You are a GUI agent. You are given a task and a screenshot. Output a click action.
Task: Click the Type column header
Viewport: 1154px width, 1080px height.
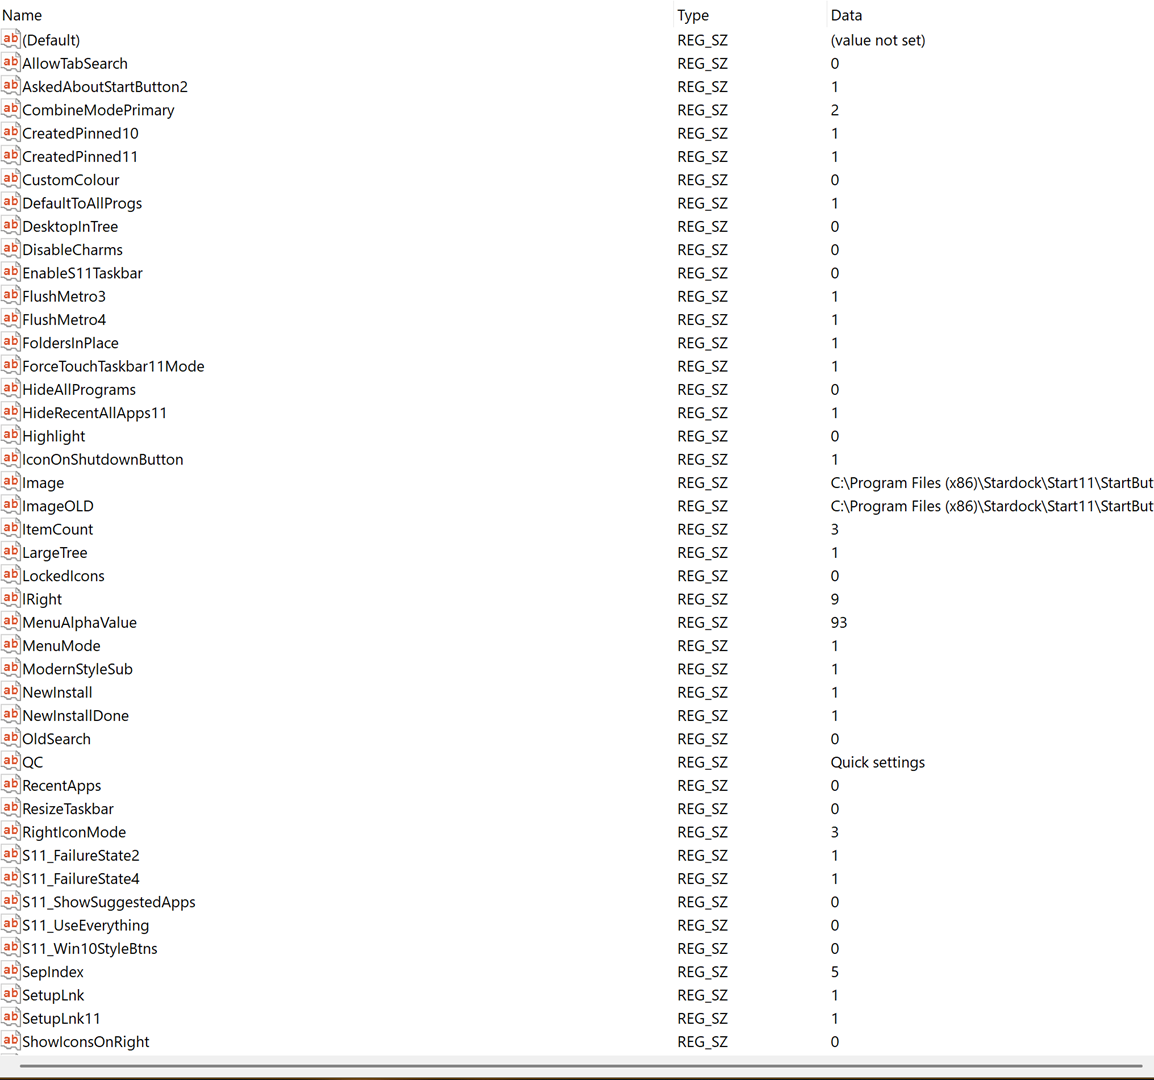(693, 15)
